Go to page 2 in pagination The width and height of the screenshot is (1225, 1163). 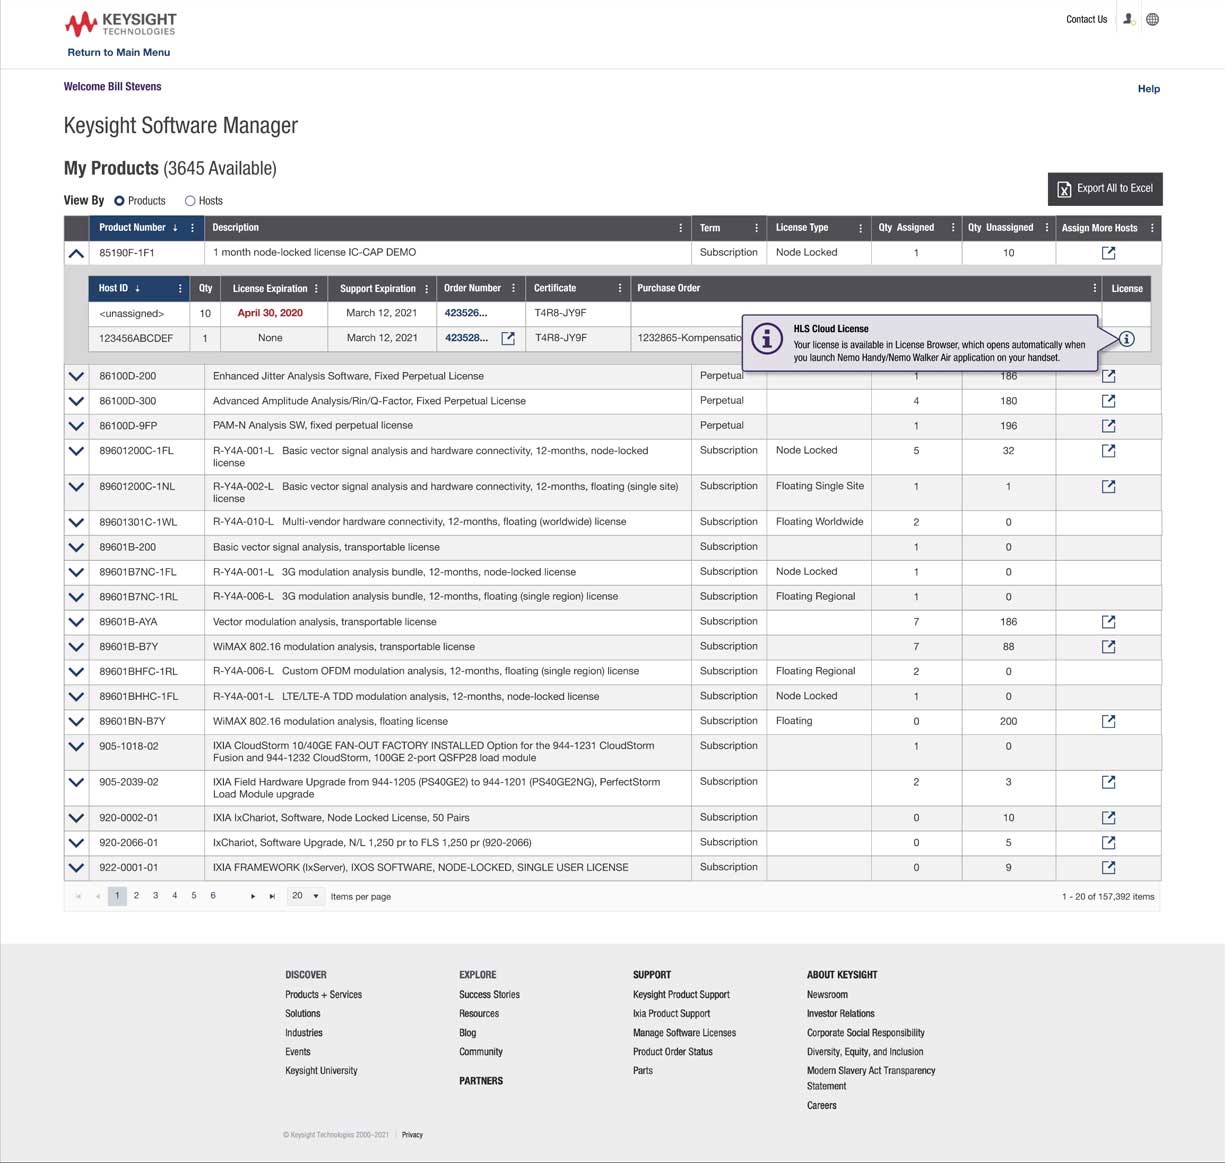click(136, 895)
